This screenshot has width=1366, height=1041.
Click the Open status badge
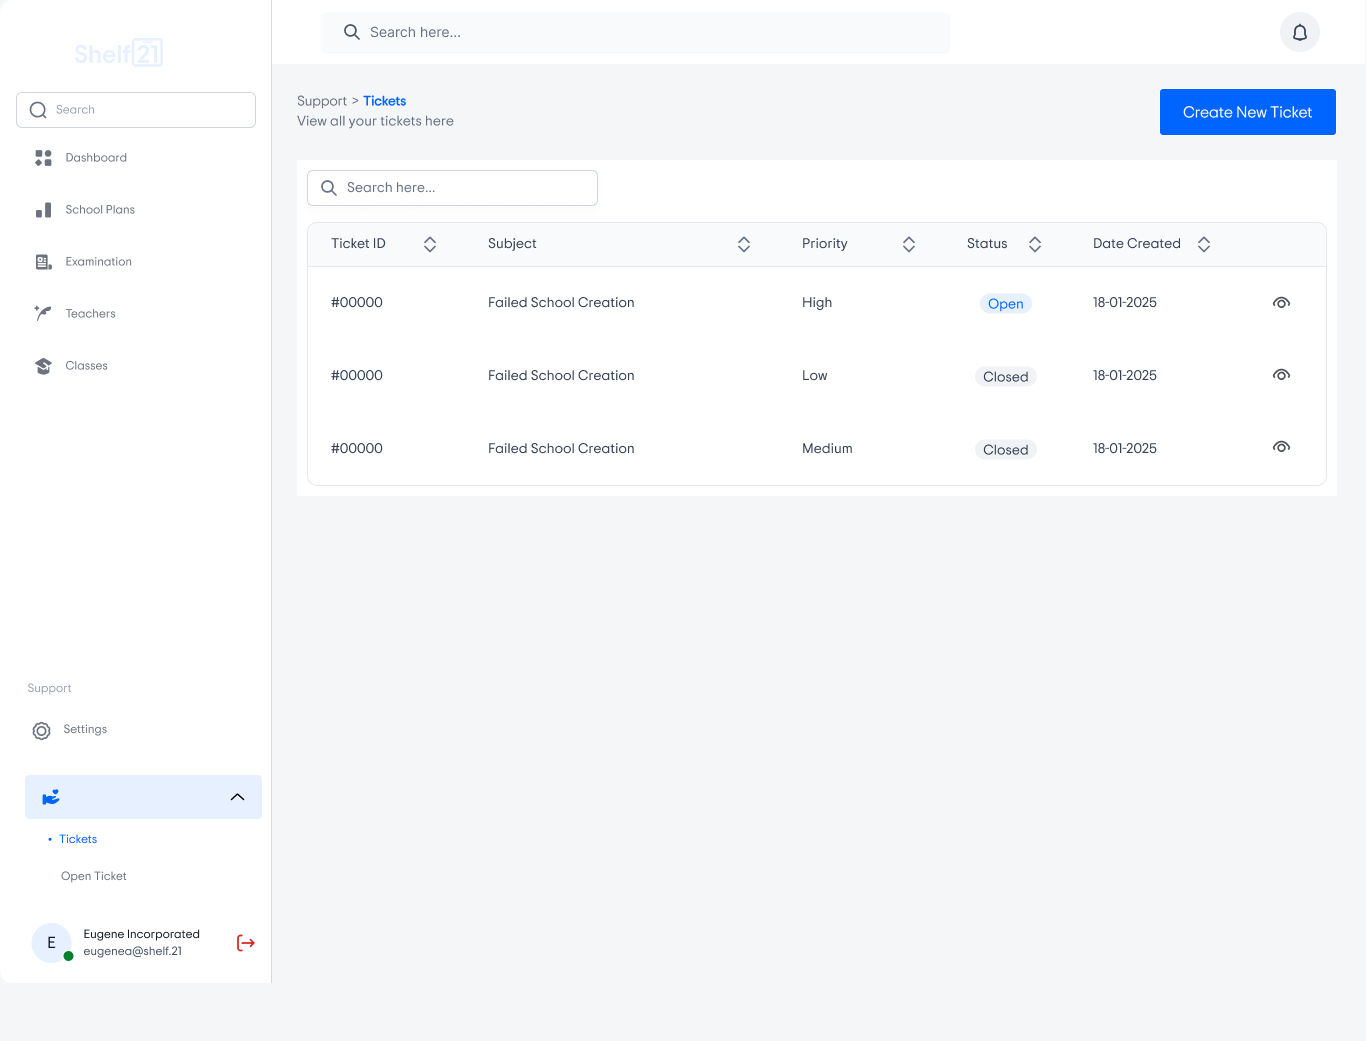tap(1006, 304)
